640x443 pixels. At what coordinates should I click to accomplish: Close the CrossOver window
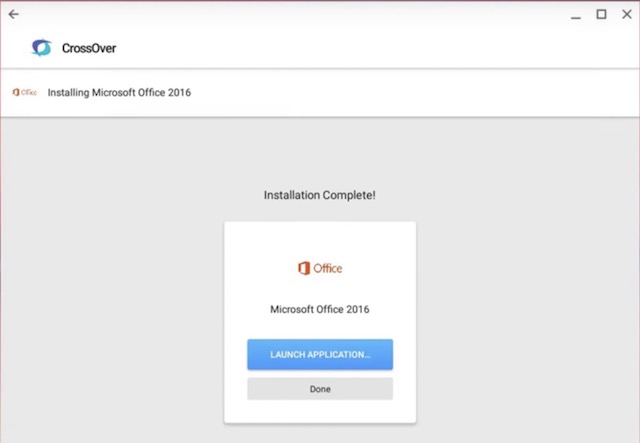pos(627,14)
